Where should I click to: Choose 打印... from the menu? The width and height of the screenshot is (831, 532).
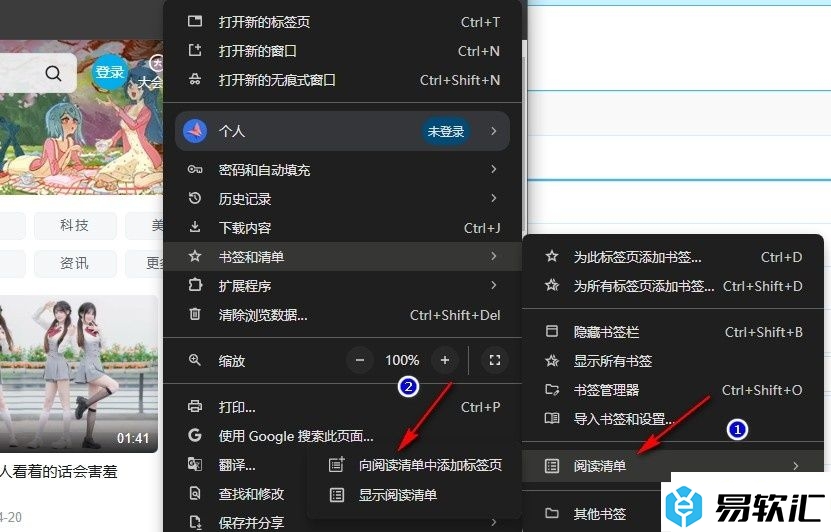[342, 407]
